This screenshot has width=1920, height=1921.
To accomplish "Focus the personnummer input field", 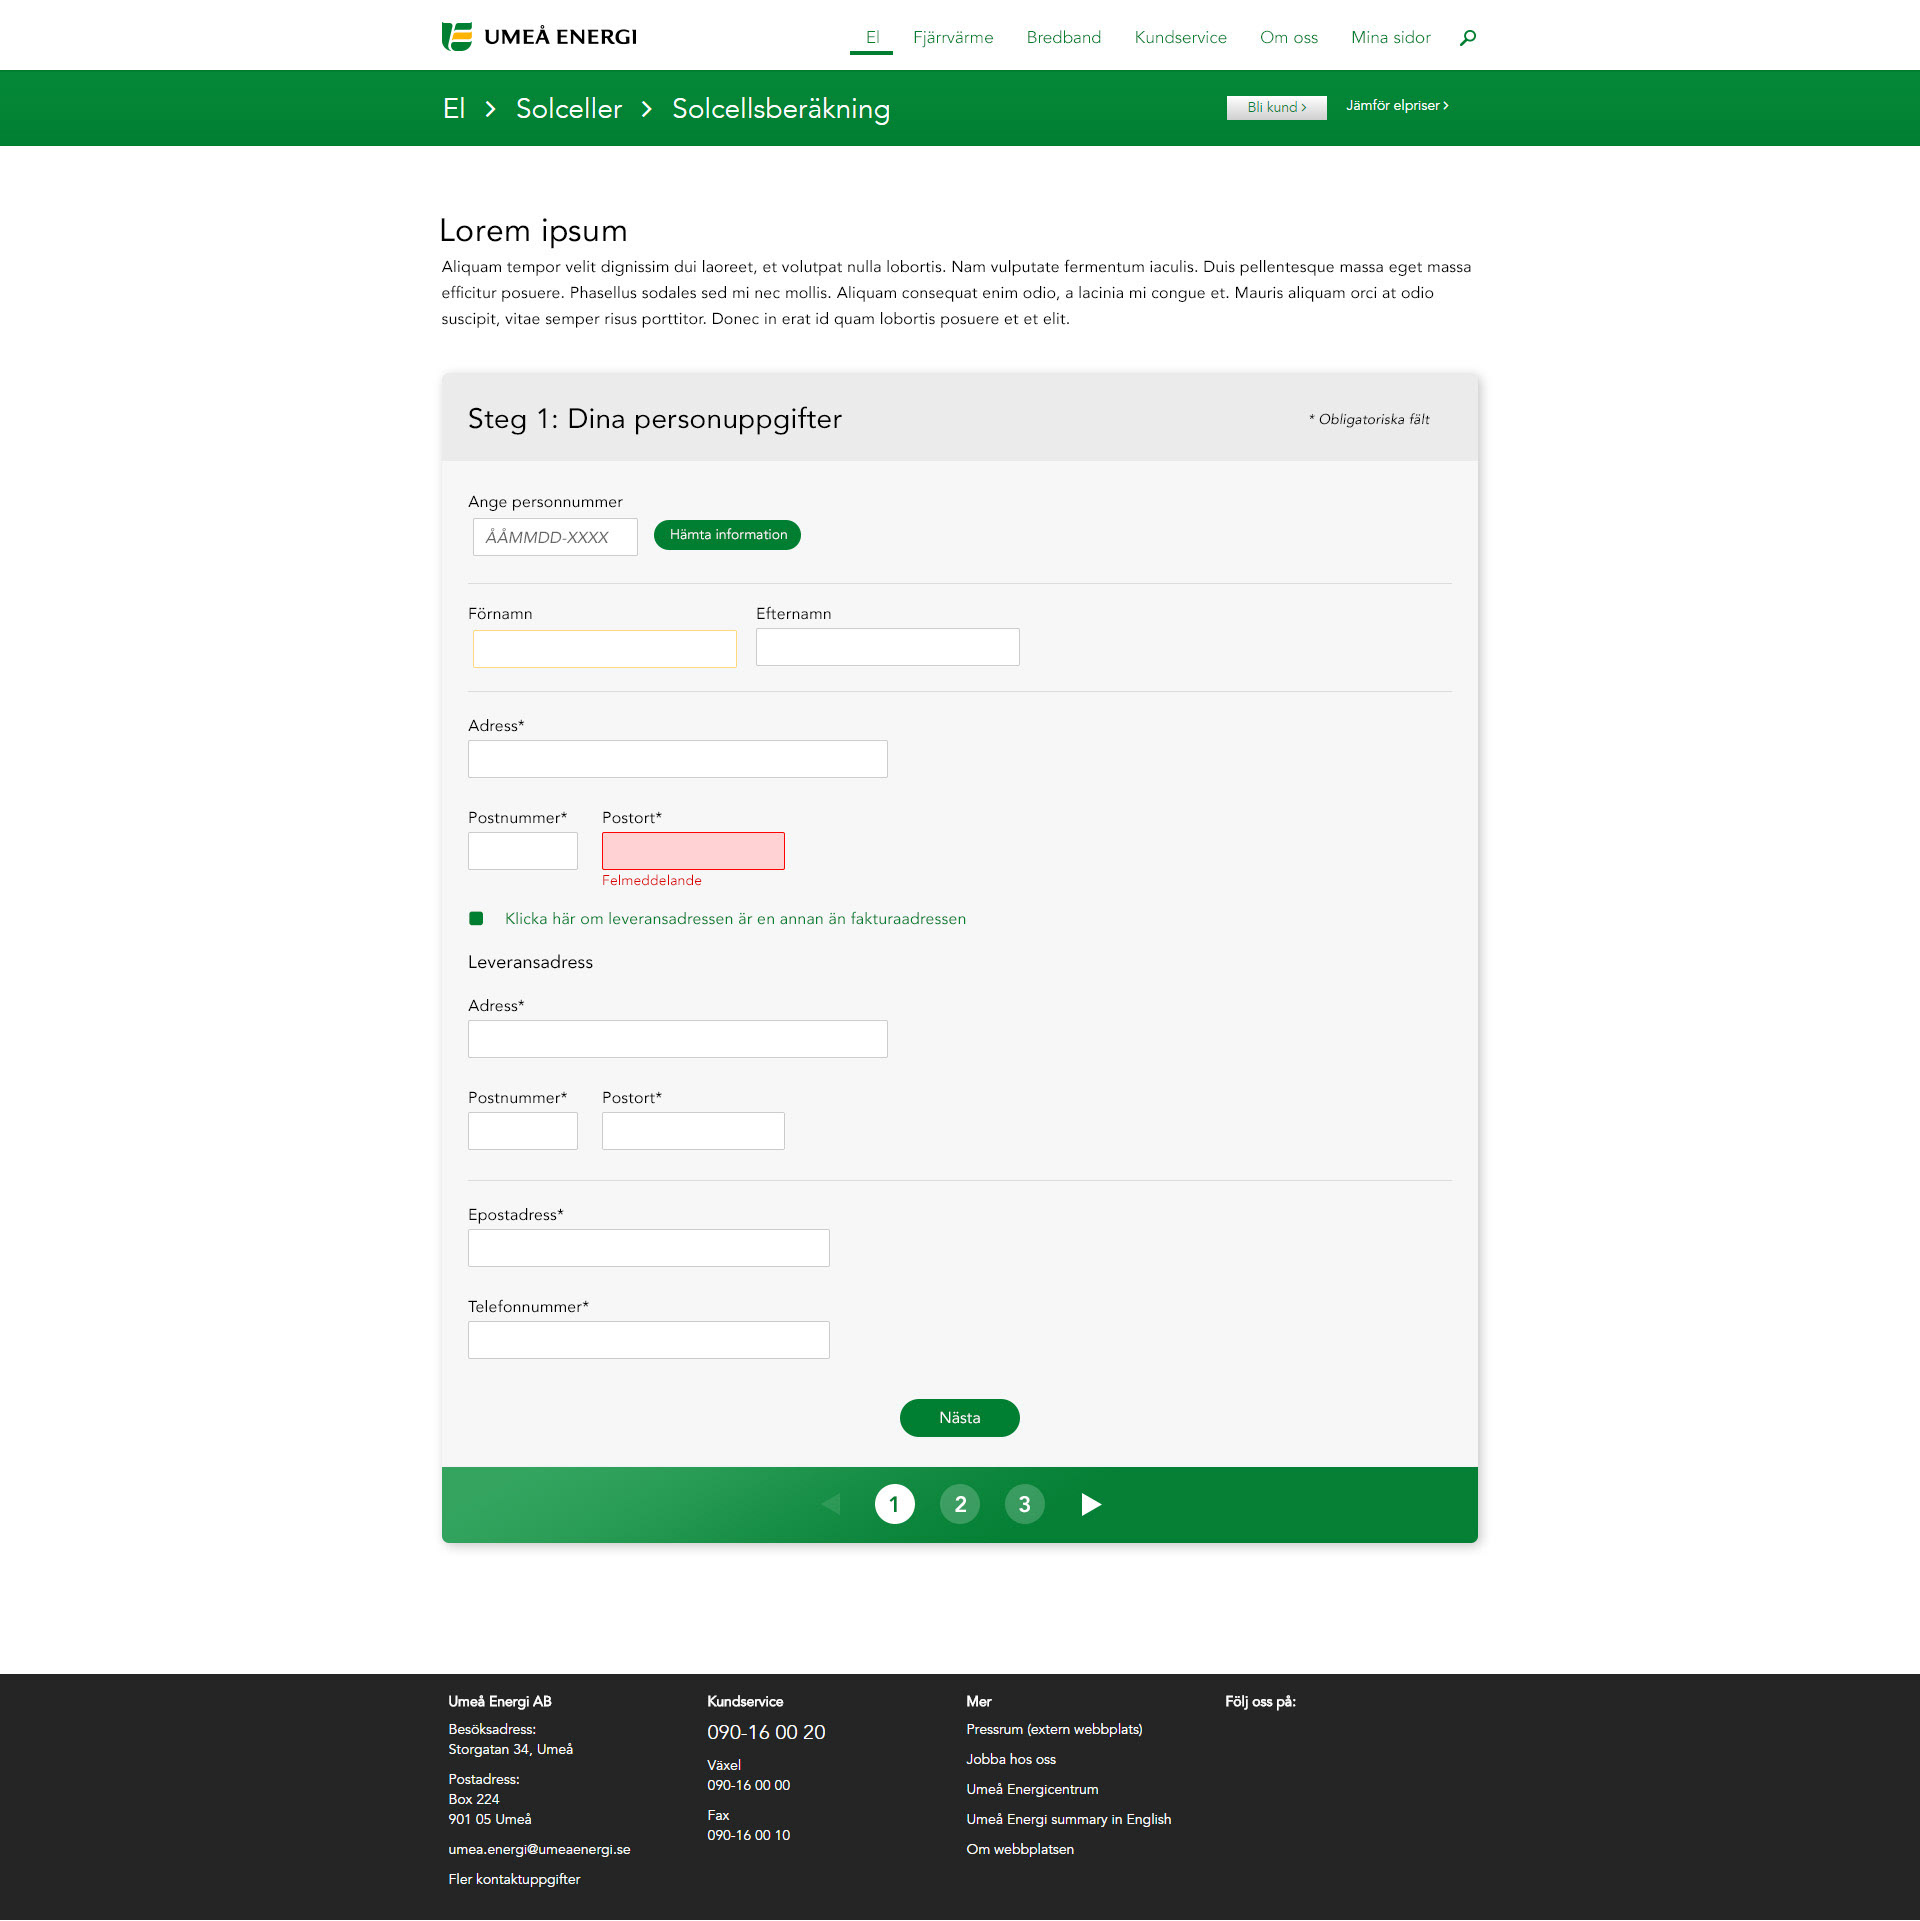I will [555, 537].
